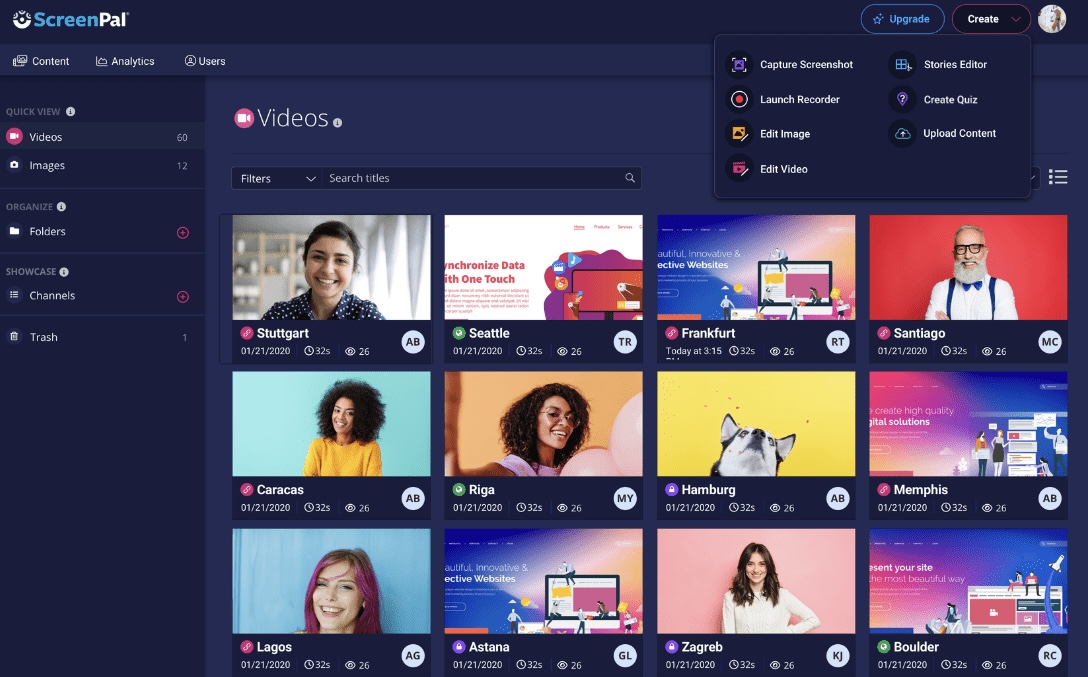Click the Capture Screenshot icon
This screenshot has height=677, width=1088.
(739, 65)
